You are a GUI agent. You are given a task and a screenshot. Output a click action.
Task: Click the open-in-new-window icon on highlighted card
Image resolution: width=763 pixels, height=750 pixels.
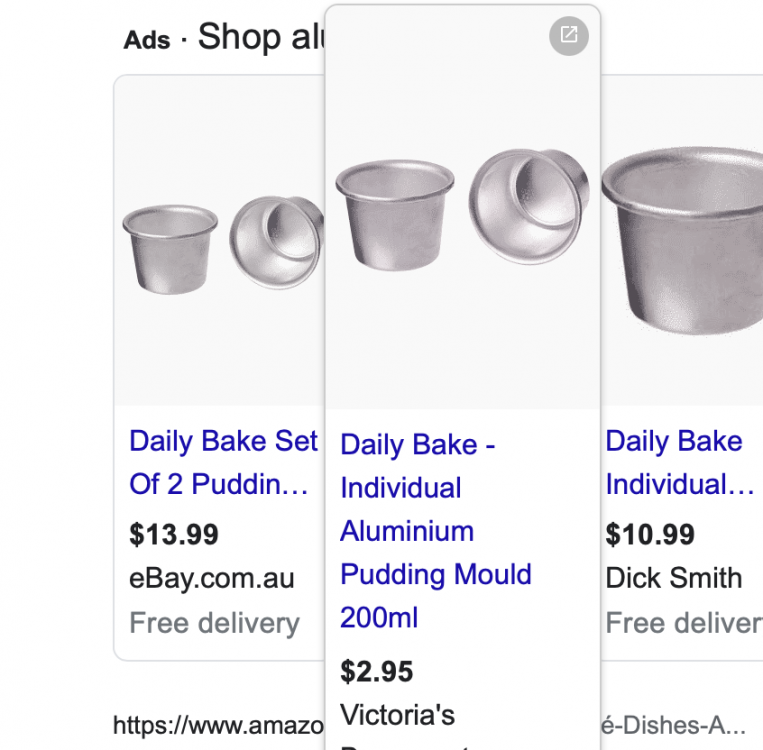point(569,36)
